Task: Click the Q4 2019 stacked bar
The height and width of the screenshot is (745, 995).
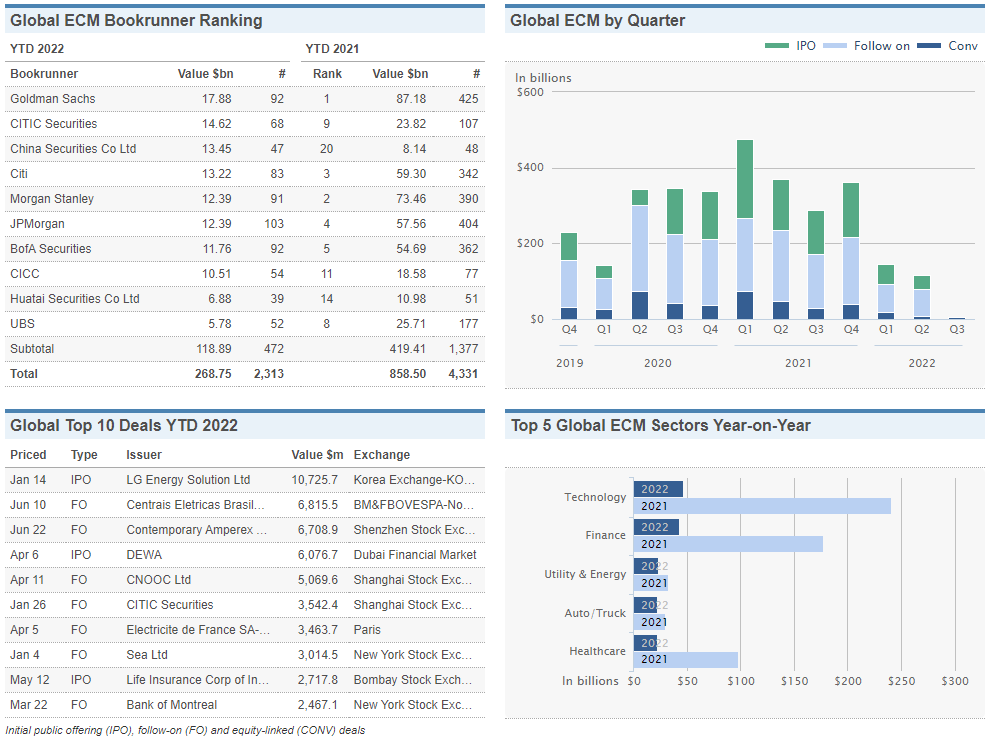Action: [569, 276]
